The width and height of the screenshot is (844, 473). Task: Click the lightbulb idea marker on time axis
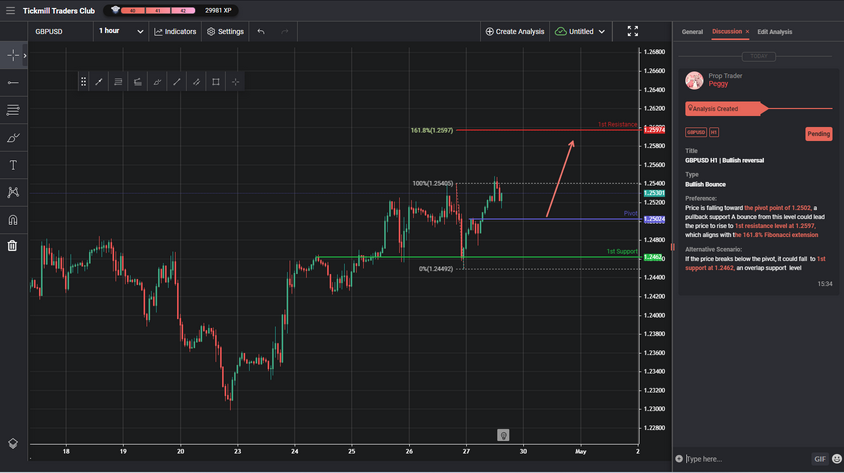[503, 435]
